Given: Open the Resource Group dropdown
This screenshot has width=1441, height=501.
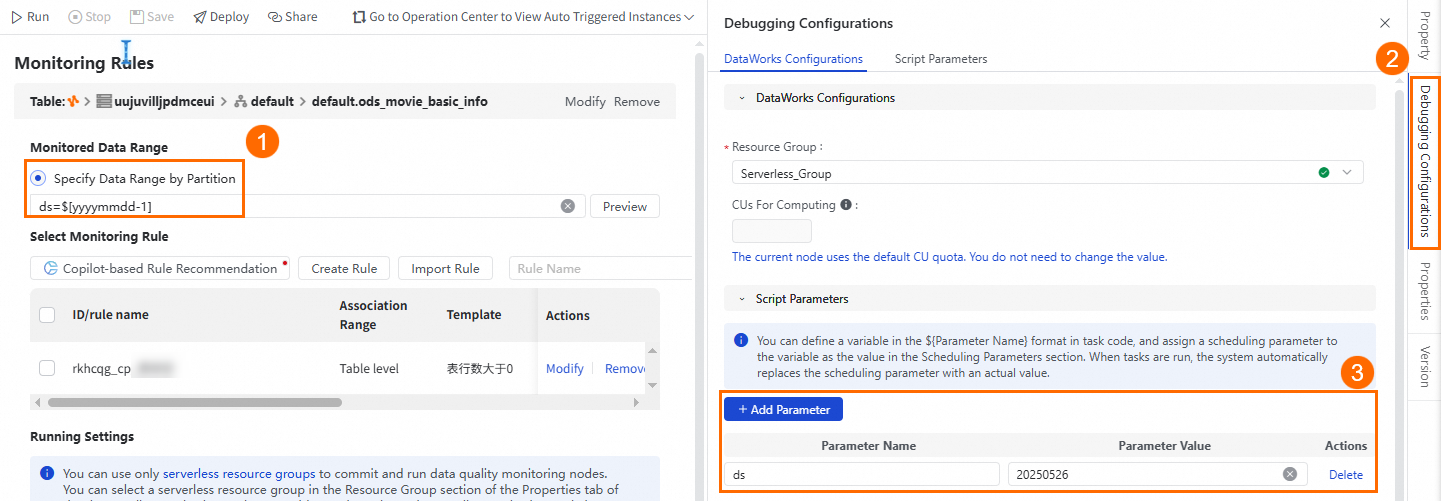Looking at the screenshot, I should click(x=1347, y=173).
